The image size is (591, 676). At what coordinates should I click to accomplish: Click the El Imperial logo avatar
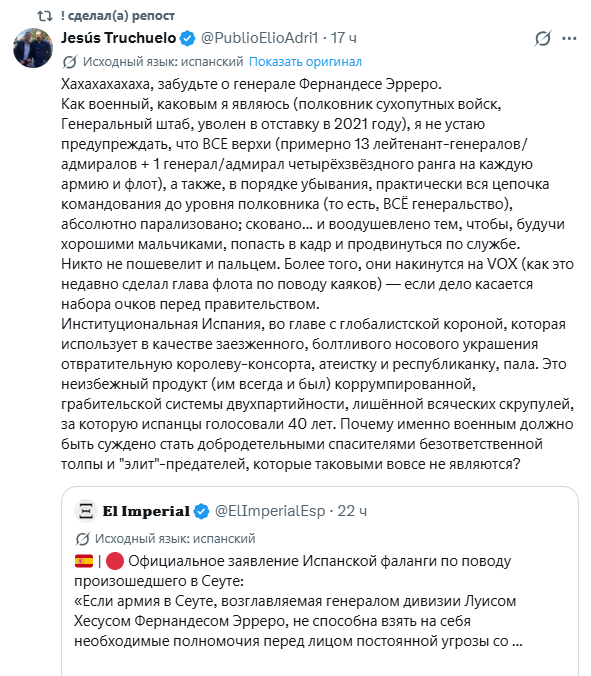[86, 511]
